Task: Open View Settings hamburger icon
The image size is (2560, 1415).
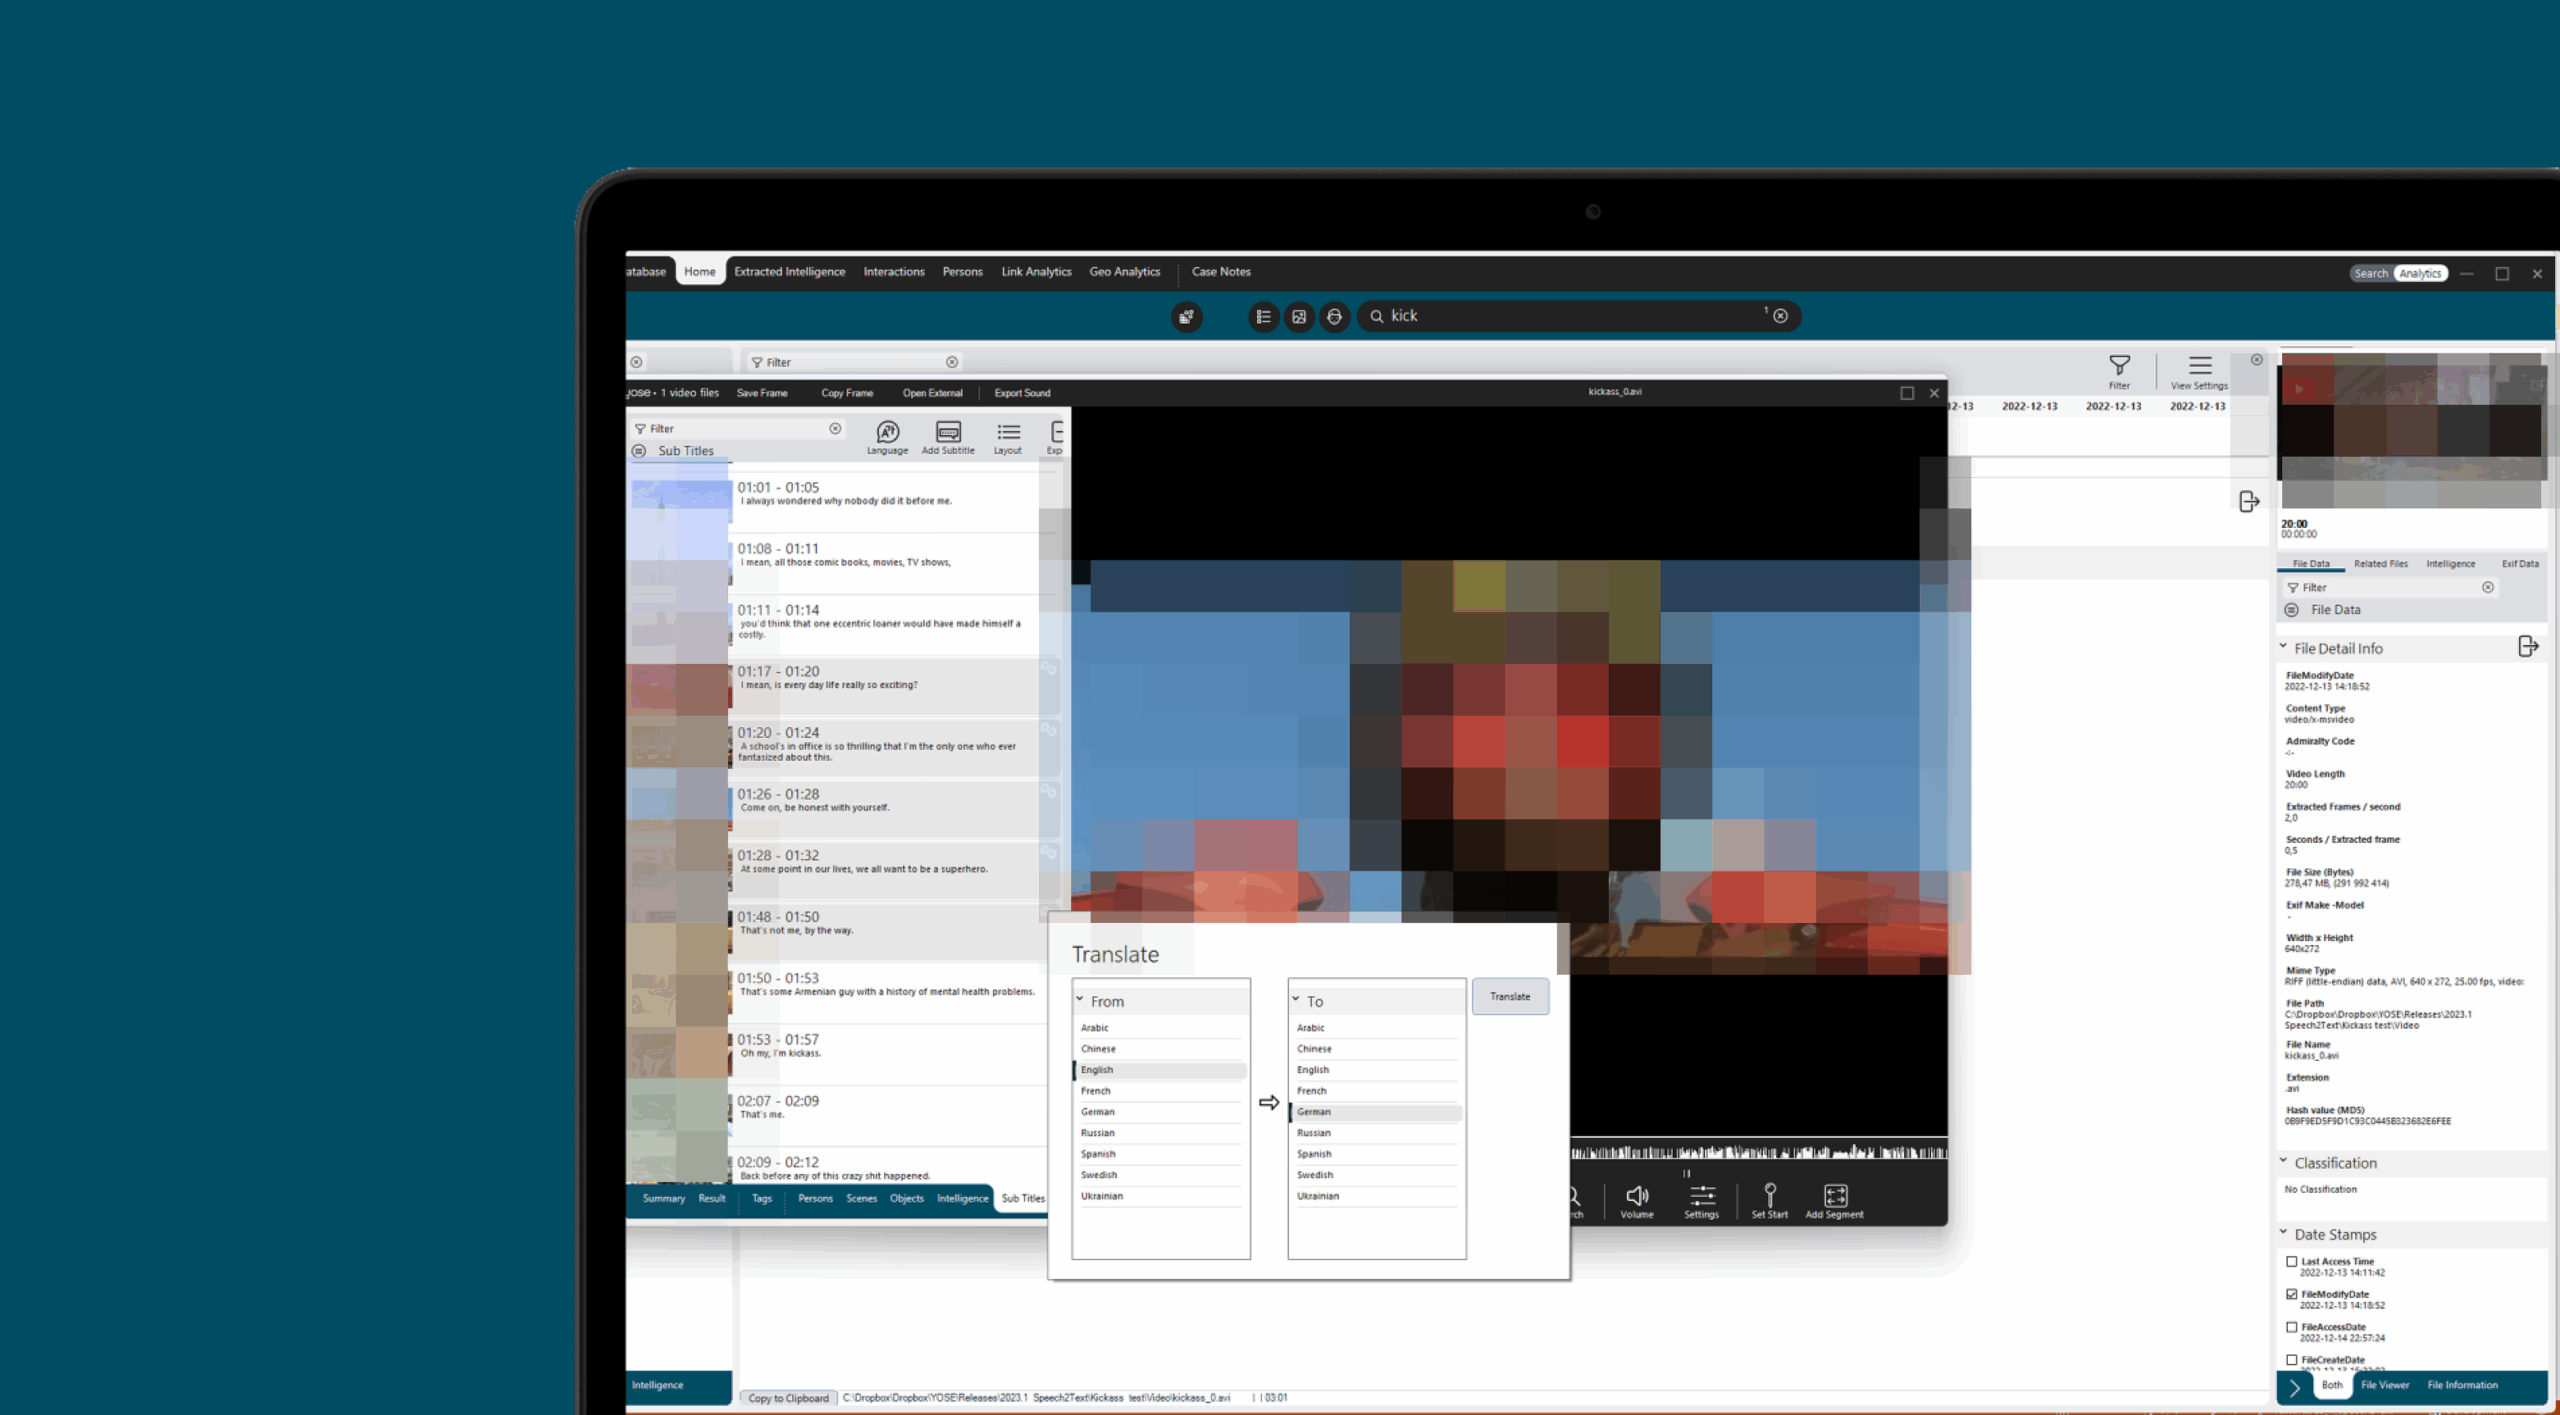Action: point(2199,365)
